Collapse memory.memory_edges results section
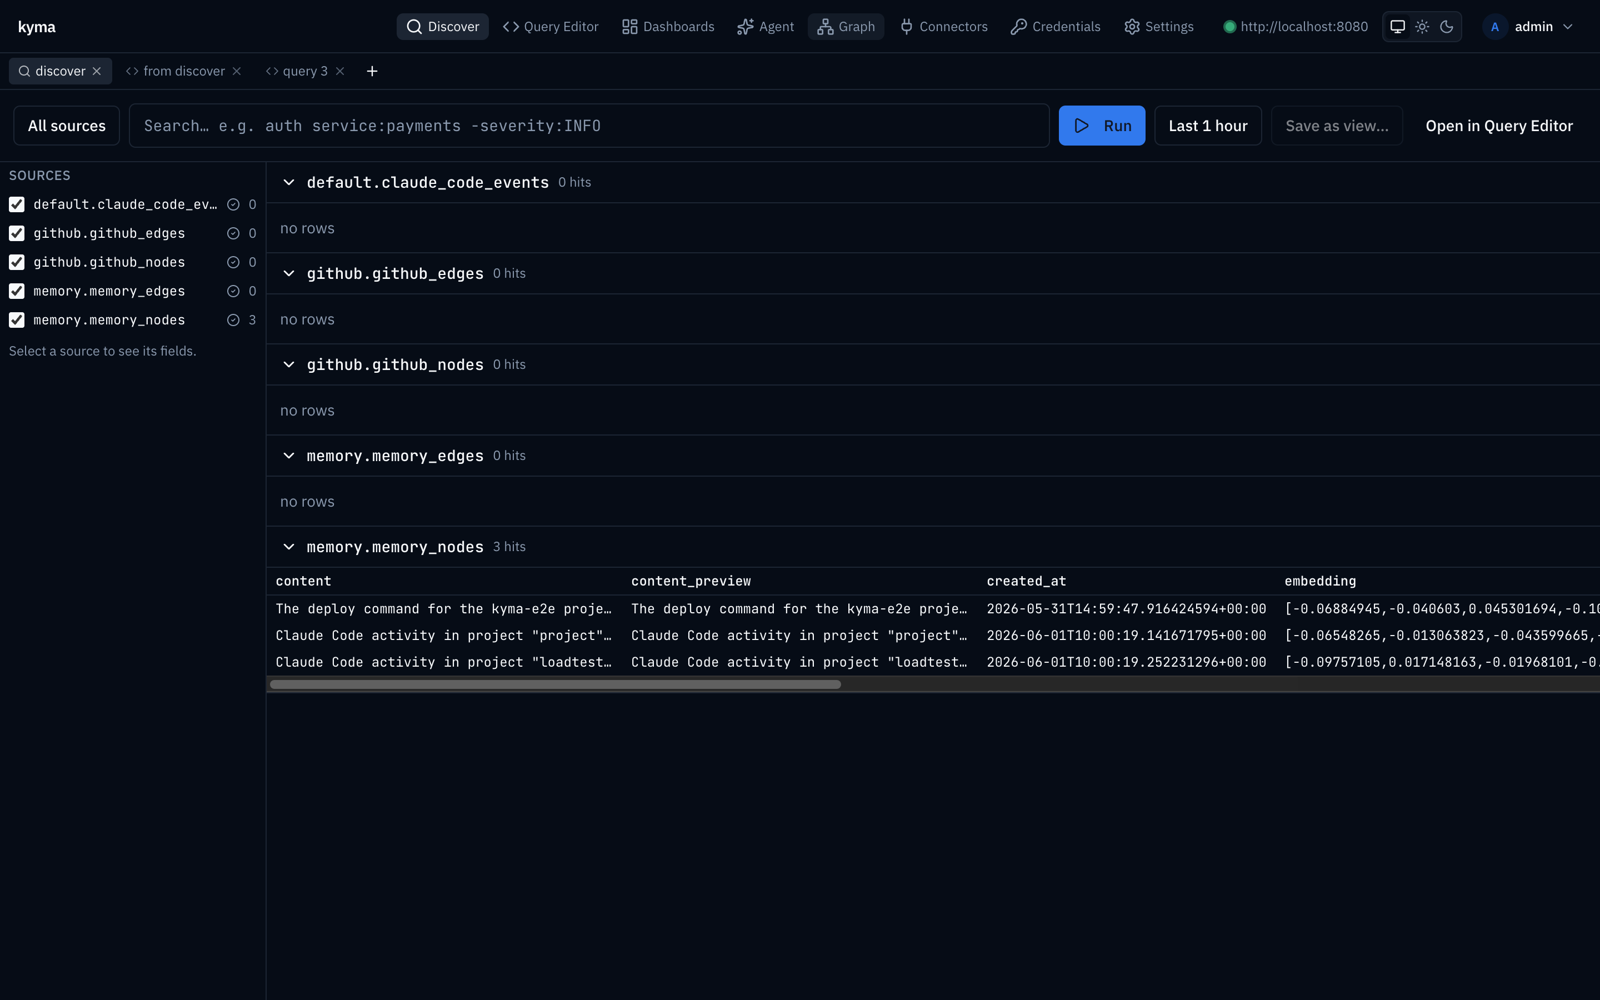 coord(289,456)
